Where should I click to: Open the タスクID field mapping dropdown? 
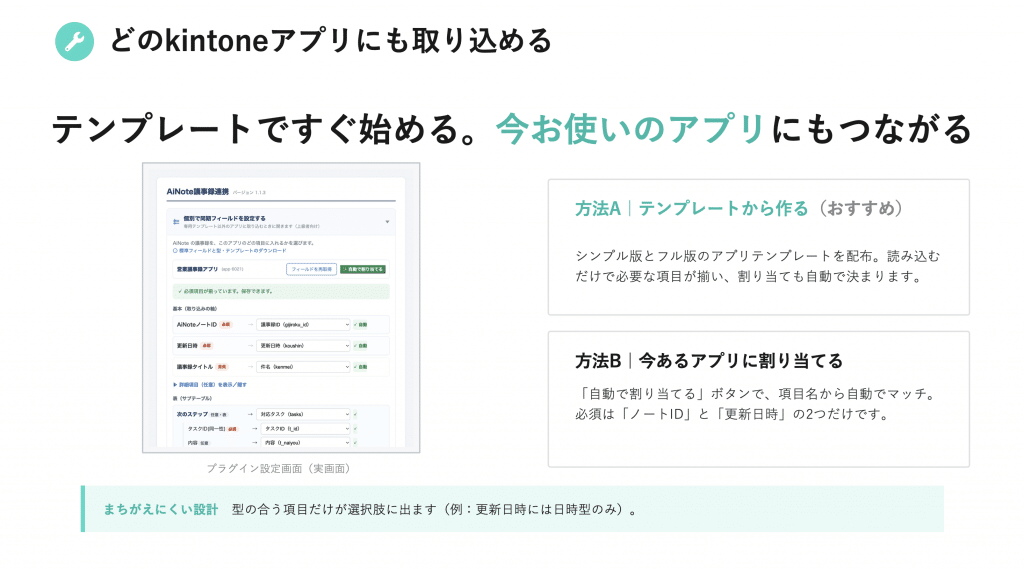pos(306,429)
